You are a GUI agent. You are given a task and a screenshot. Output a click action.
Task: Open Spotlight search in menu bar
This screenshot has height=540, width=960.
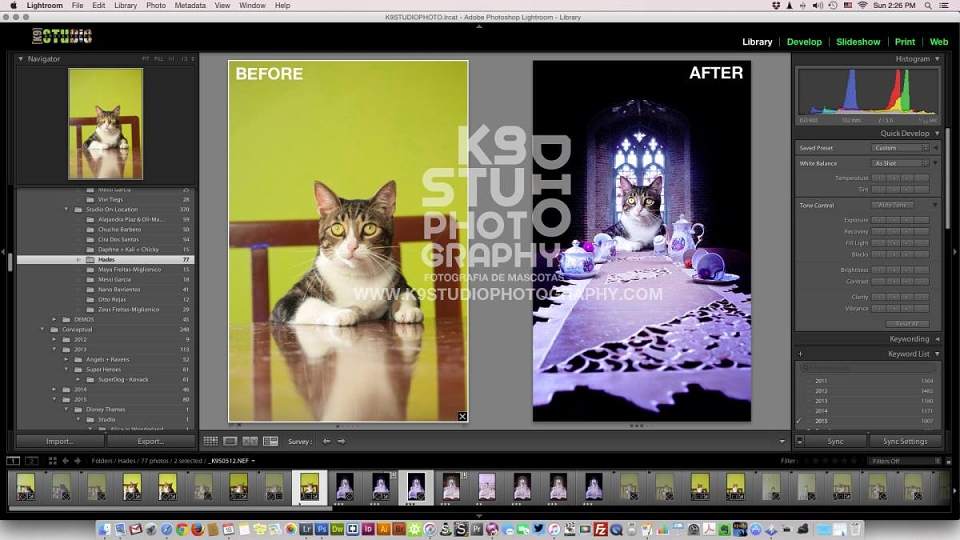[928, 6]
